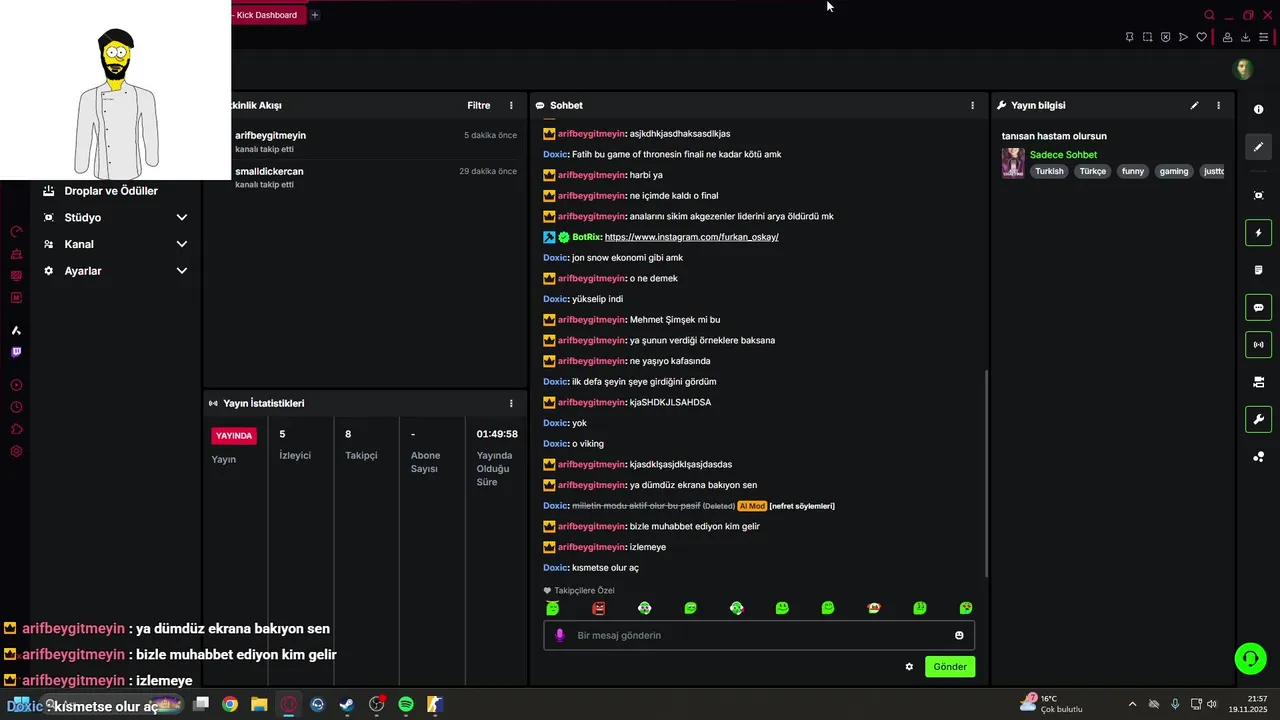
Task: Open File Explorer from Windows taskbar
Action: 259,704
